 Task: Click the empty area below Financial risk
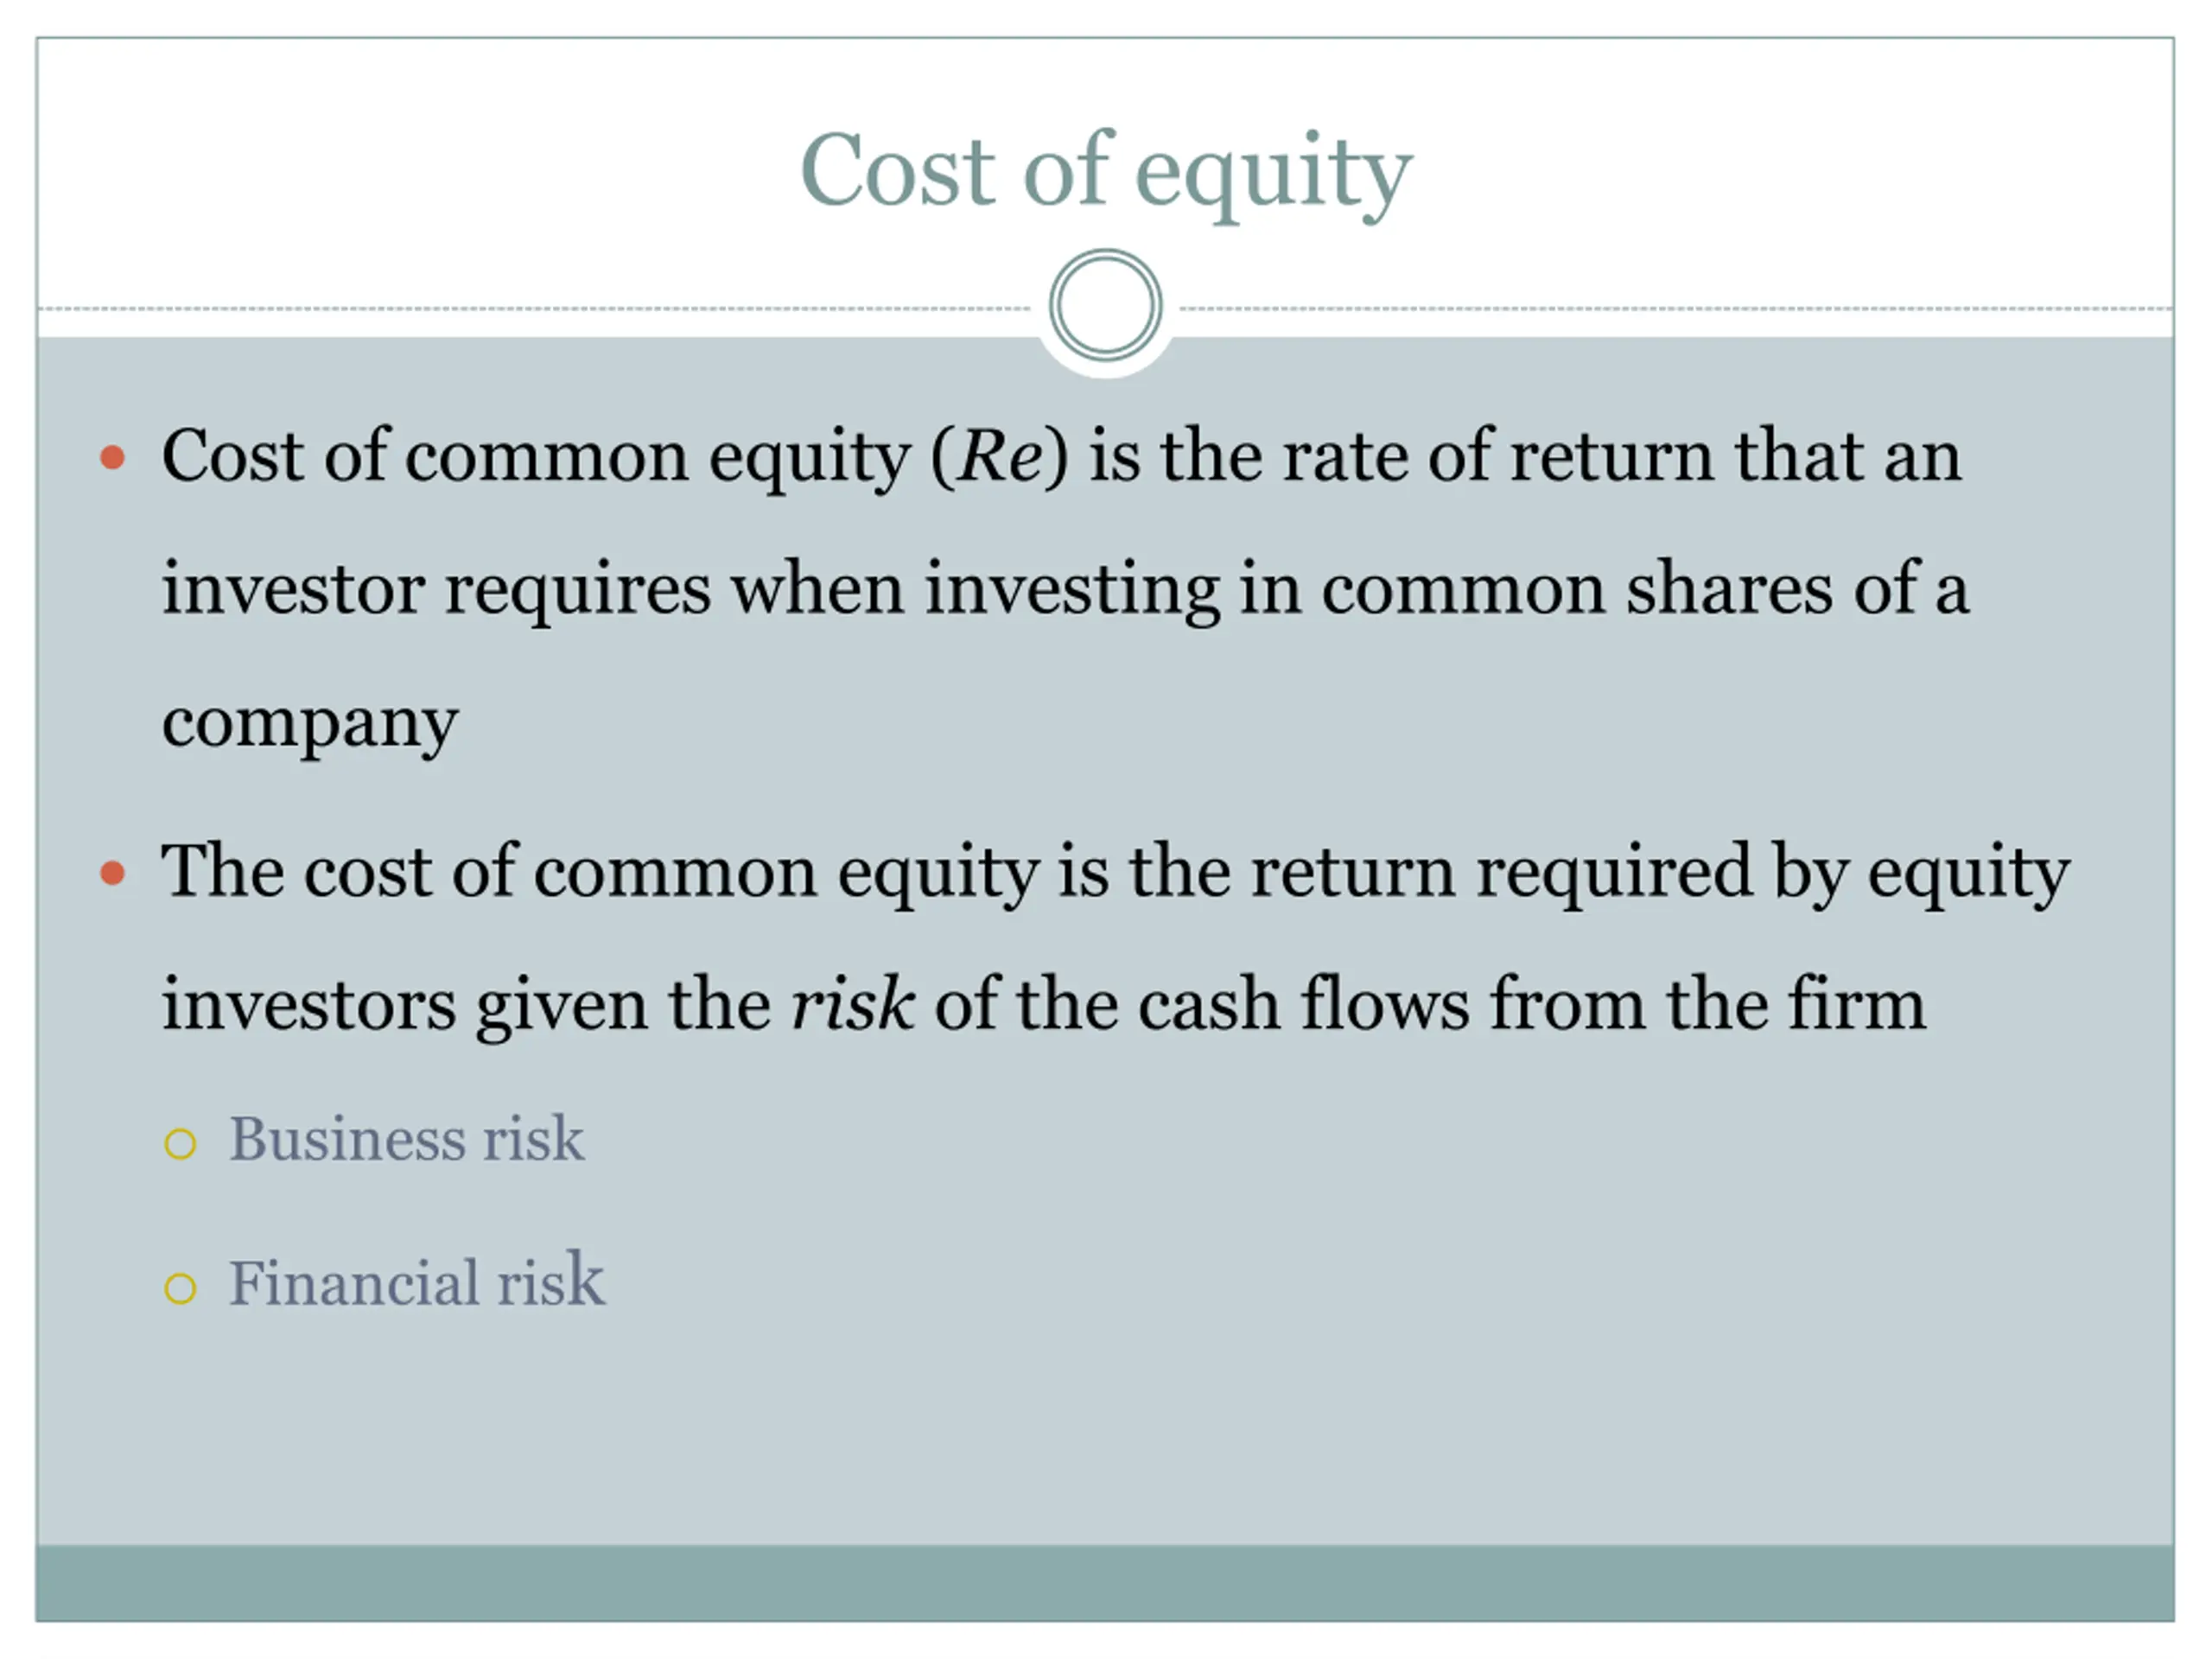click(x=1105, y=1430)
